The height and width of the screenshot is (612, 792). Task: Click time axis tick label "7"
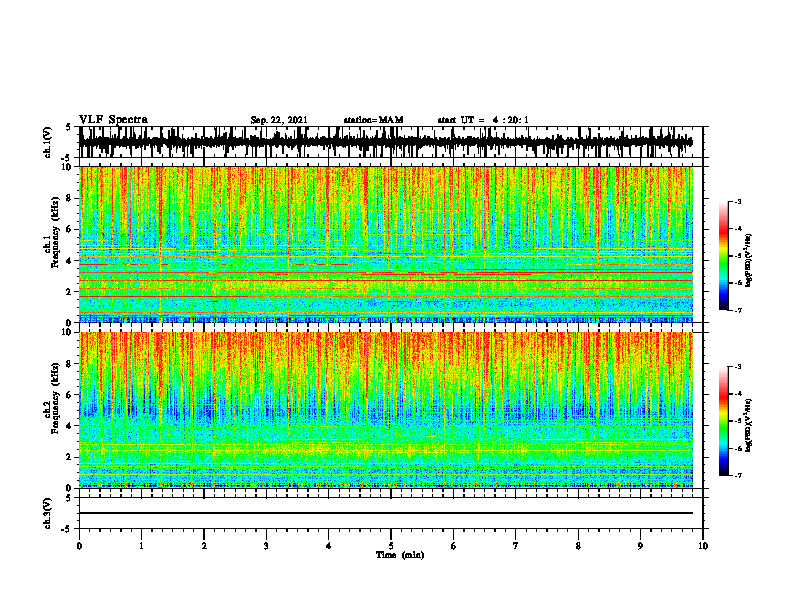click(516, 546)
